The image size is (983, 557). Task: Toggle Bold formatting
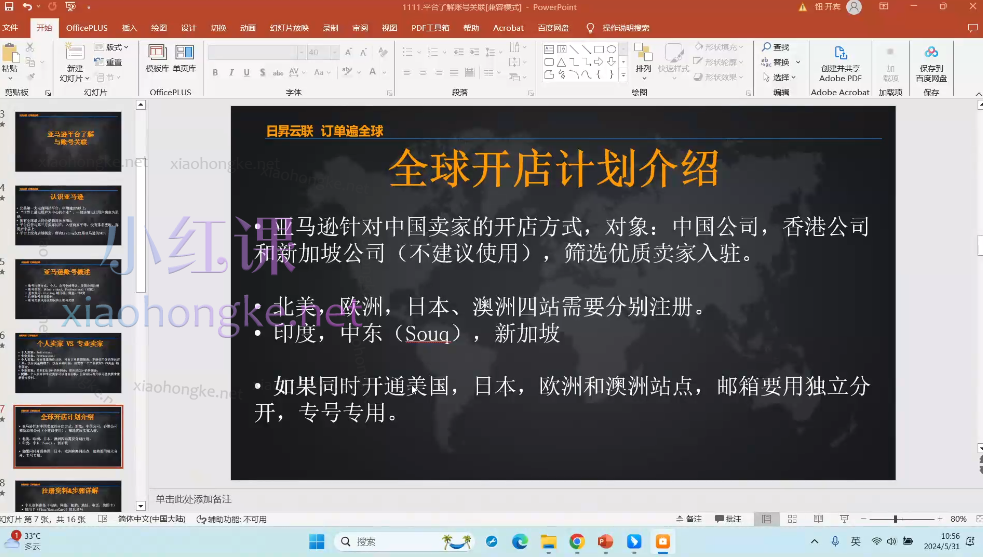click(215, 73)
